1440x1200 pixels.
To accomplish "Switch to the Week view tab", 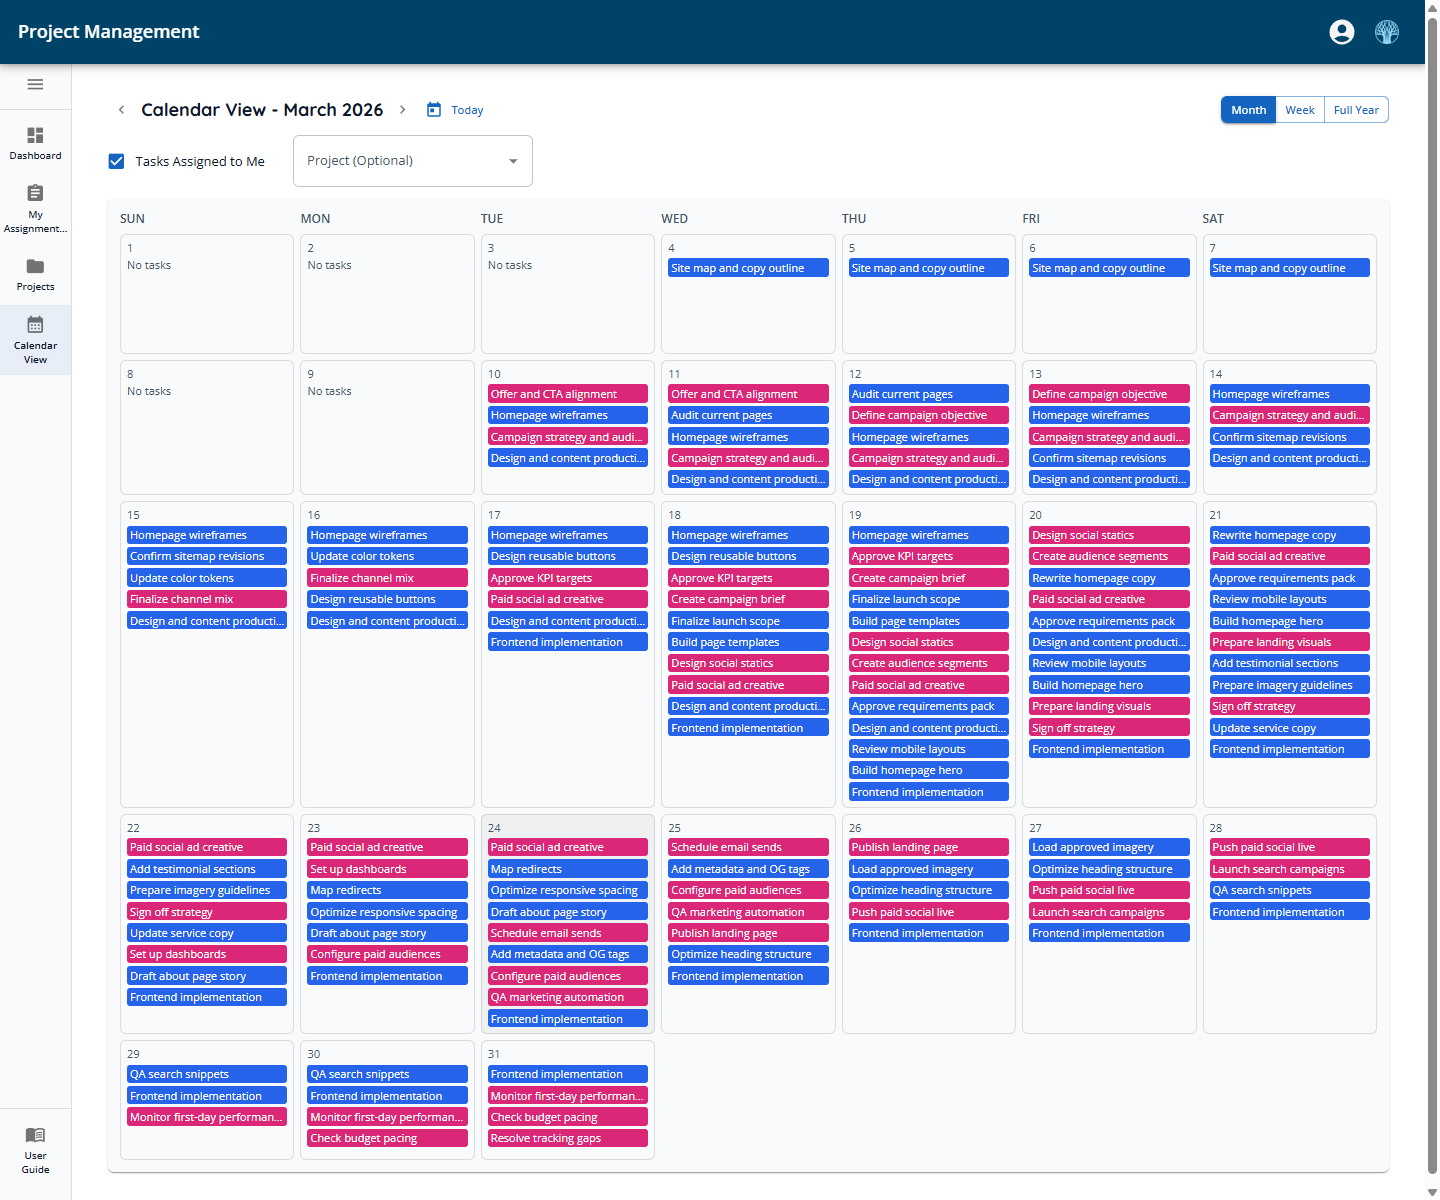I will [1300, 110].
